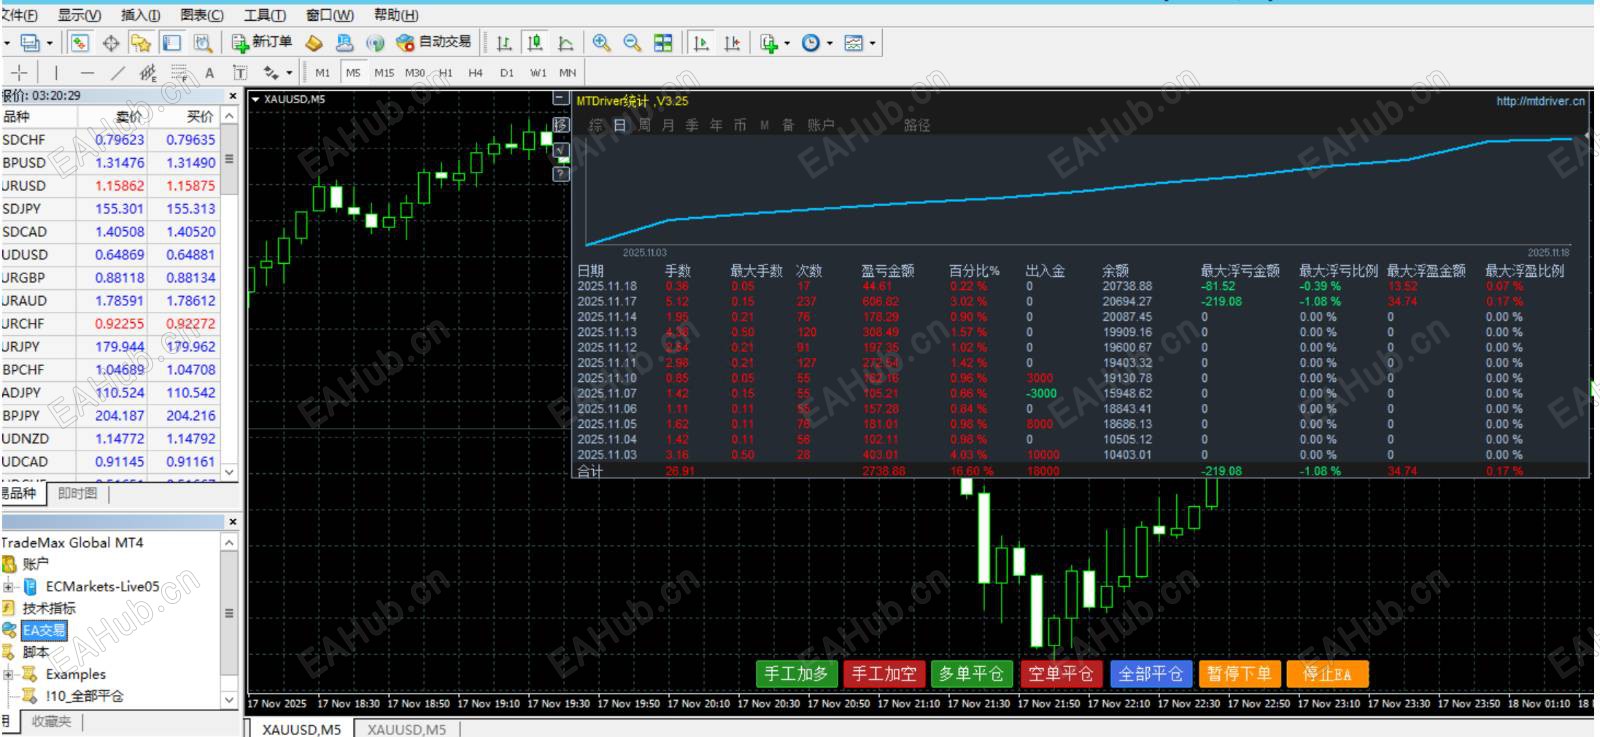The image size is (1600, 737).
Task: Zoom out of the chart
Action: (x=632, y=43)
